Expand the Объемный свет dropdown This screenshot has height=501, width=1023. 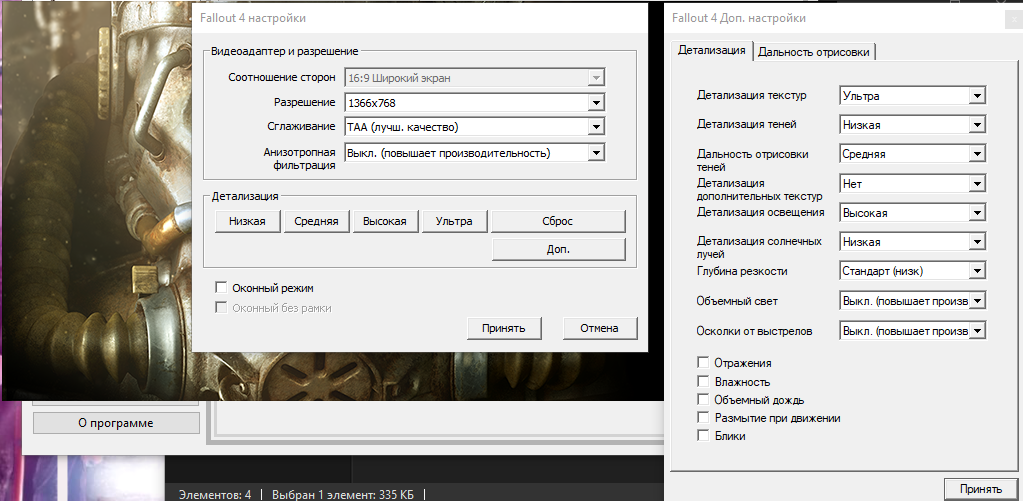[x=912, y=301]
